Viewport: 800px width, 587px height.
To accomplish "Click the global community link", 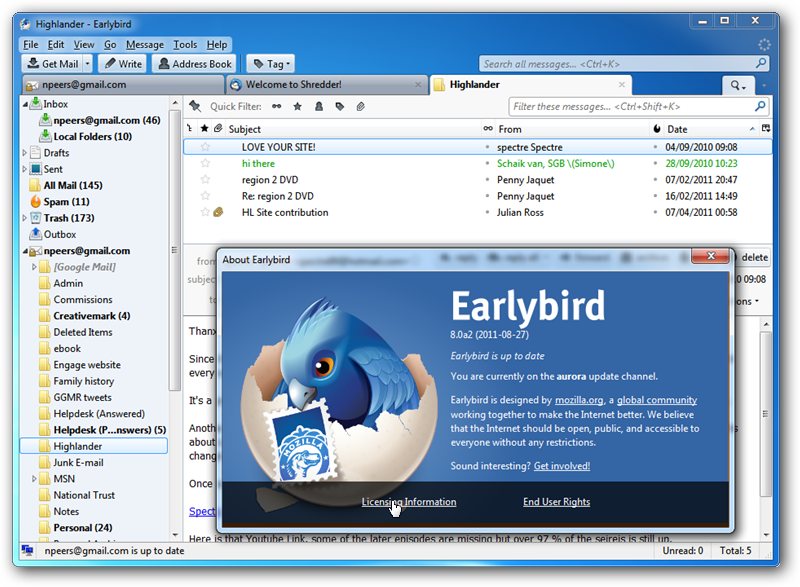I will pos(657,400).
